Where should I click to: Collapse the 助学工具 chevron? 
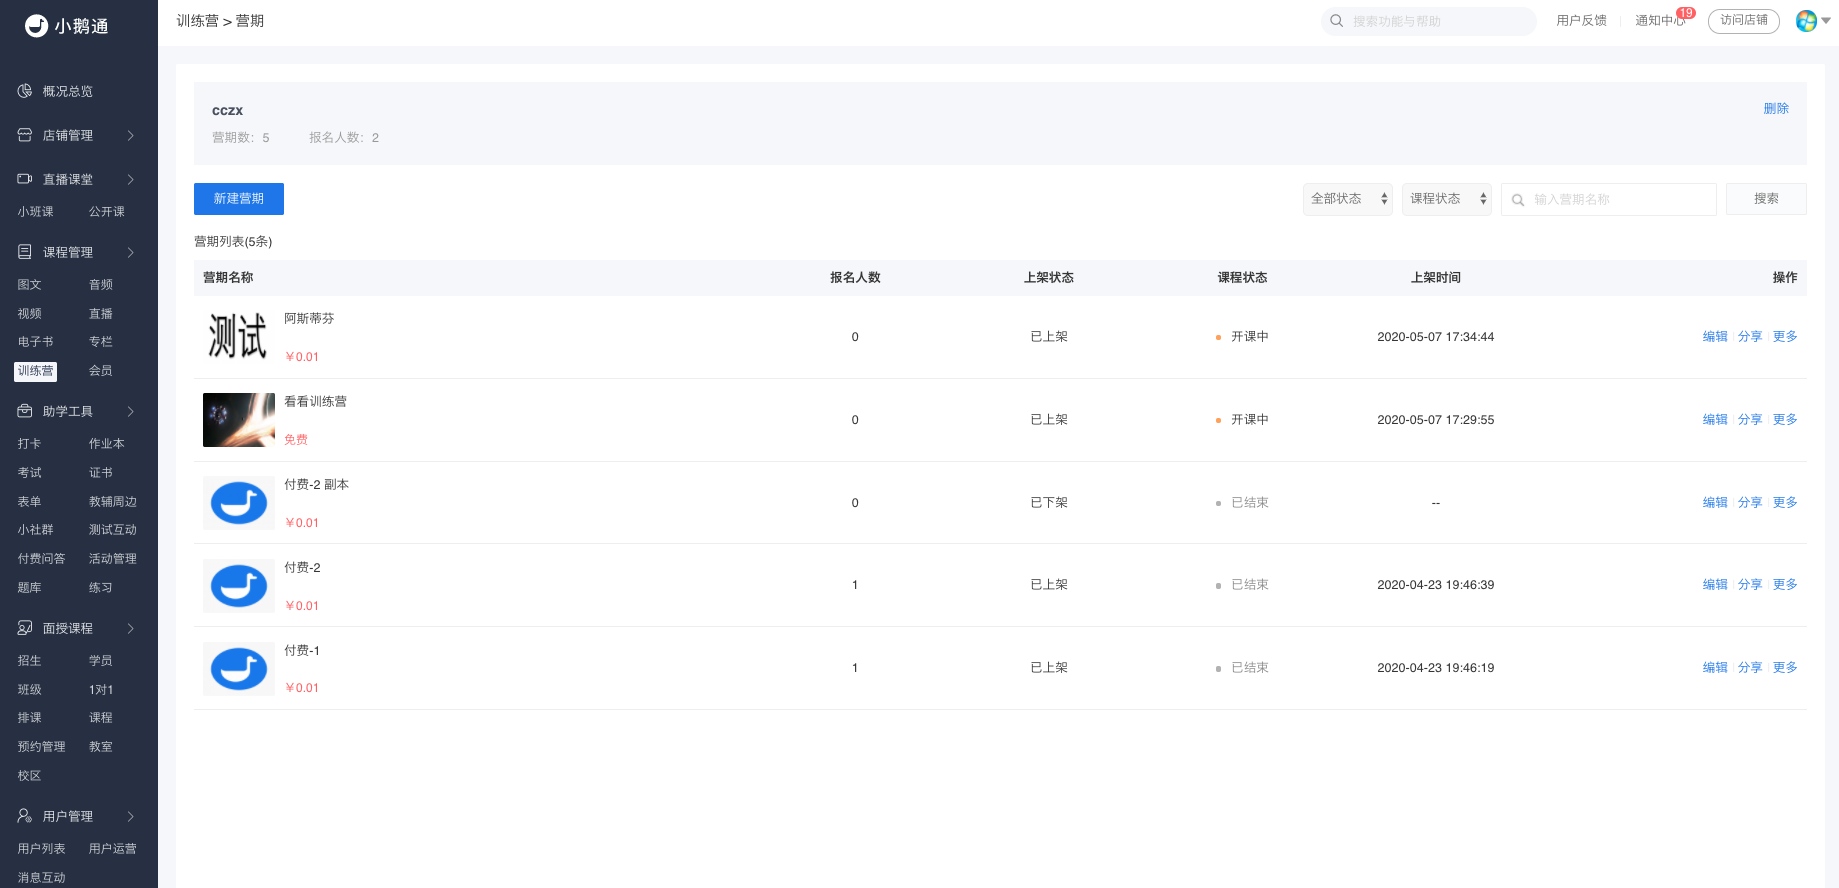tap(130, 411)
